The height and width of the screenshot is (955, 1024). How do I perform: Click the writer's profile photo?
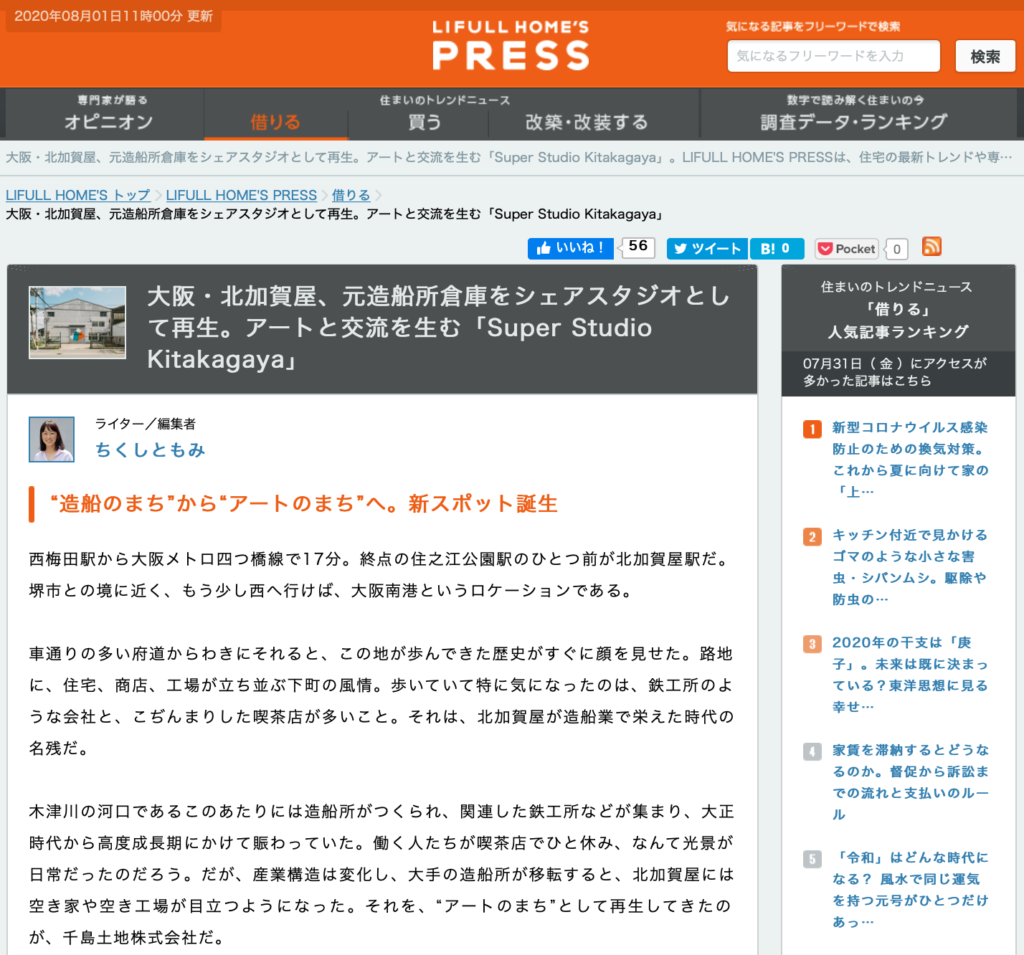[51, 439]
